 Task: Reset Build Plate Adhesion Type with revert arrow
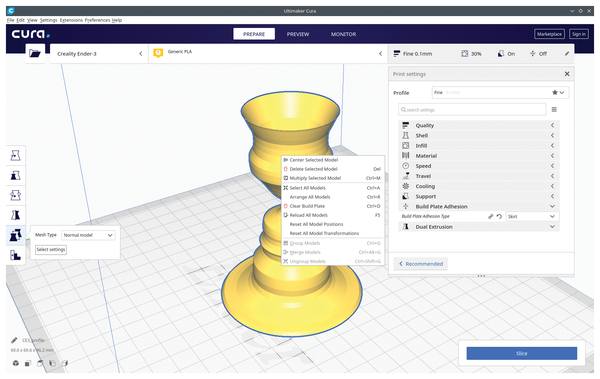(499, 217)
